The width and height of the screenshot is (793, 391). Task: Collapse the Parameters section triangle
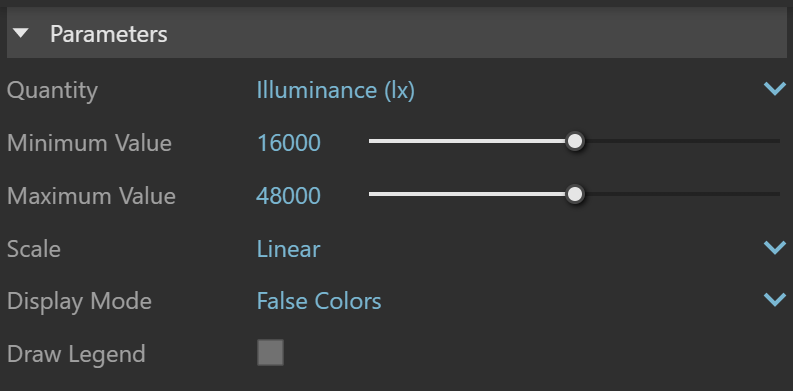pyautogui.click(x=21, y=34)
